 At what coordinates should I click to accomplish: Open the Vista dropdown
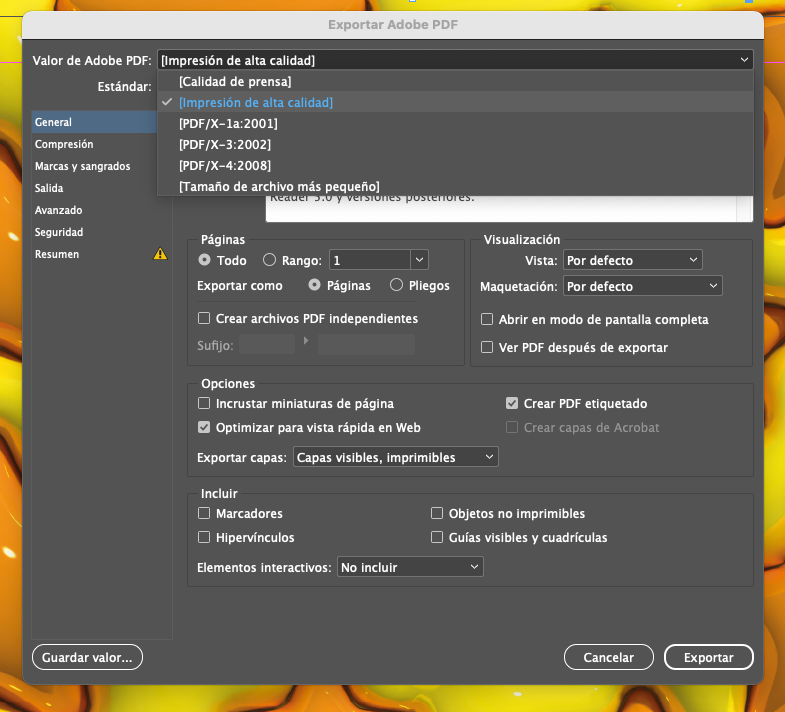[632, 260]
